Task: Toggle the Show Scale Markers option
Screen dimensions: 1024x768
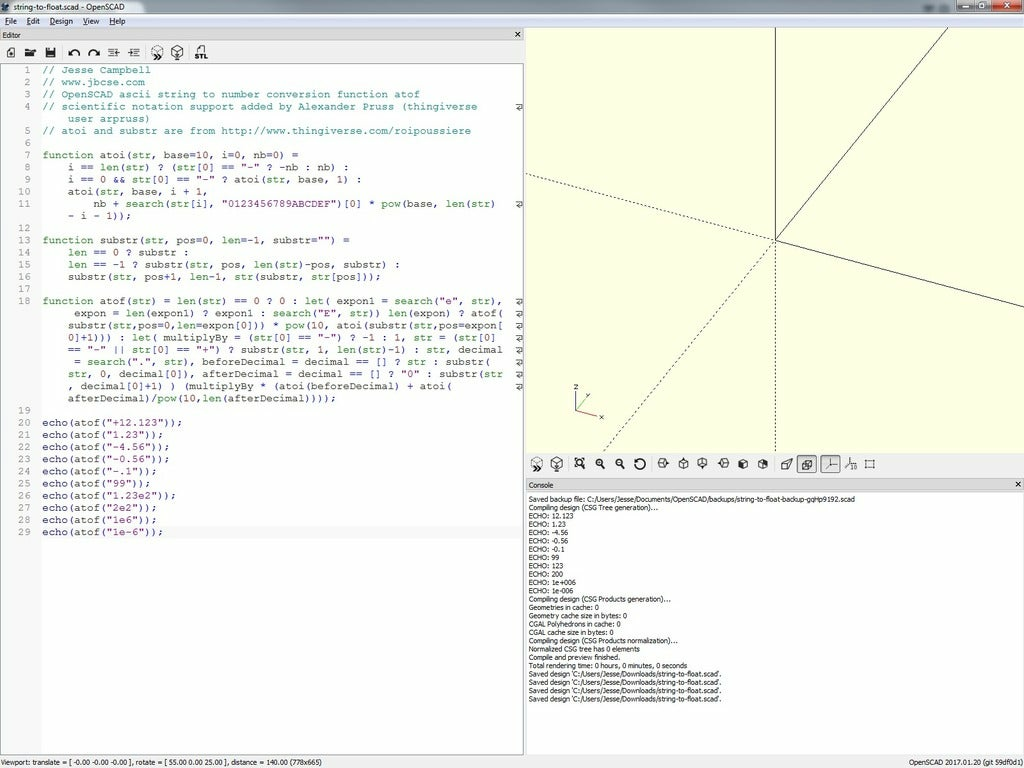Action: (849, 463)
